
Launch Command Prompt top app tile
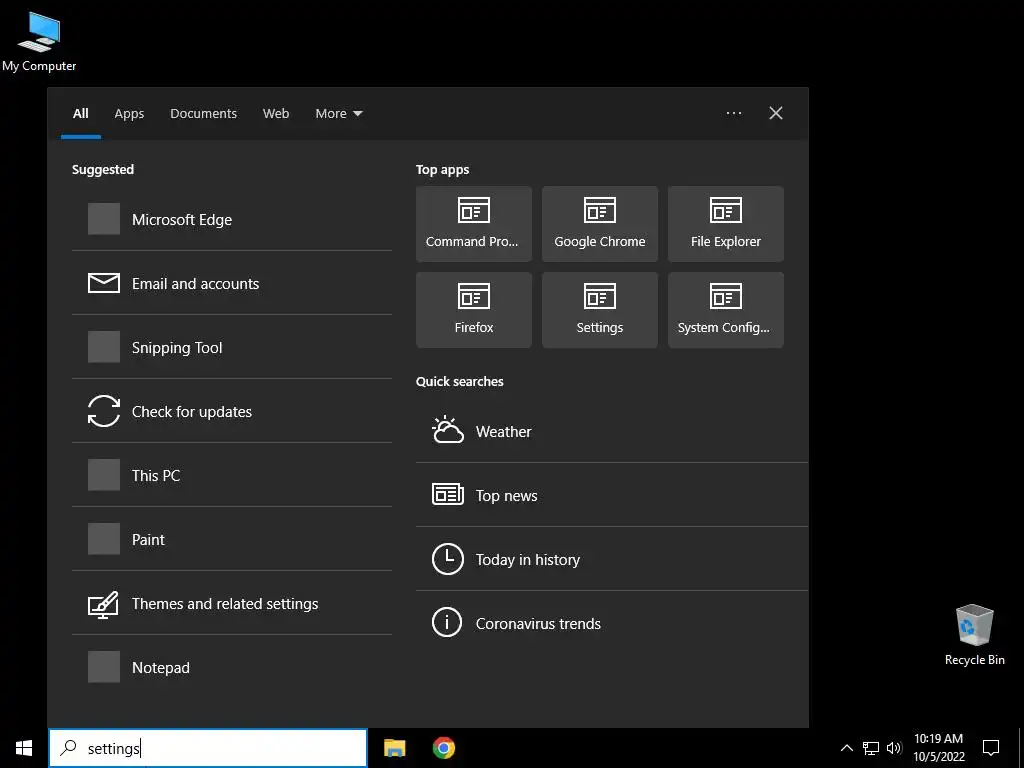473,224
